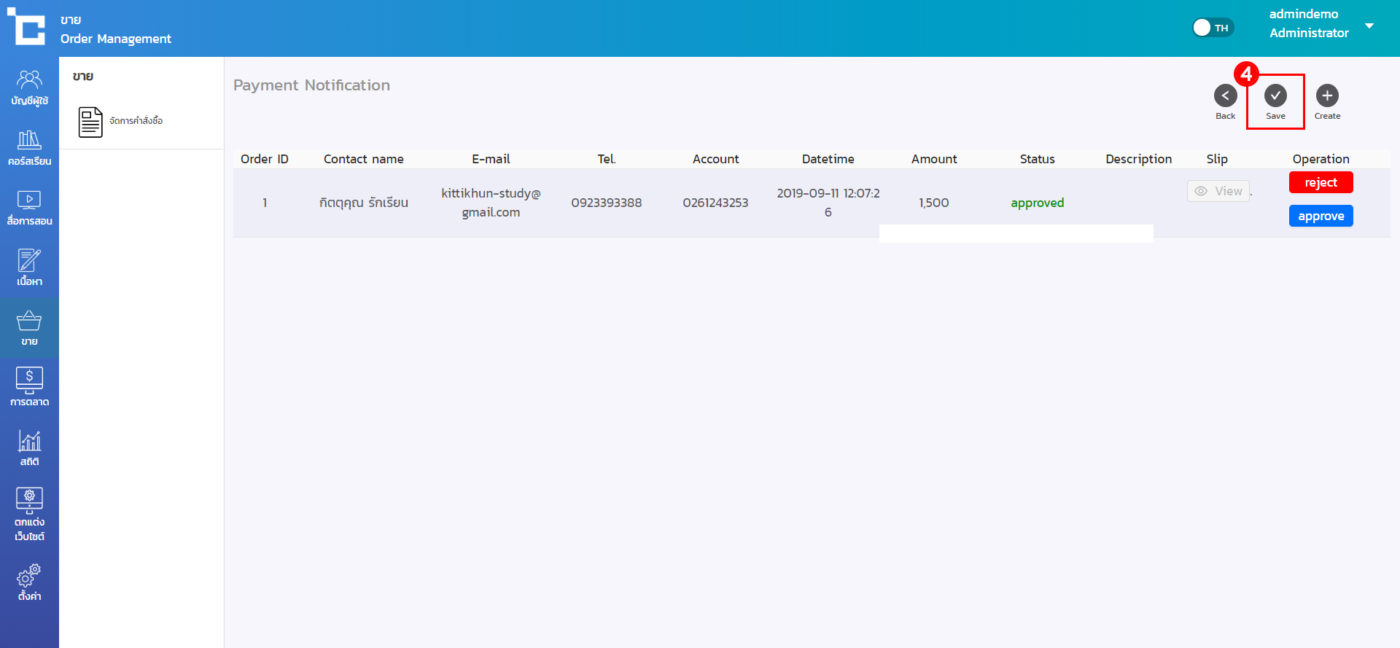
Task: Select the sales basket icon
Action: tap(29, 322)
